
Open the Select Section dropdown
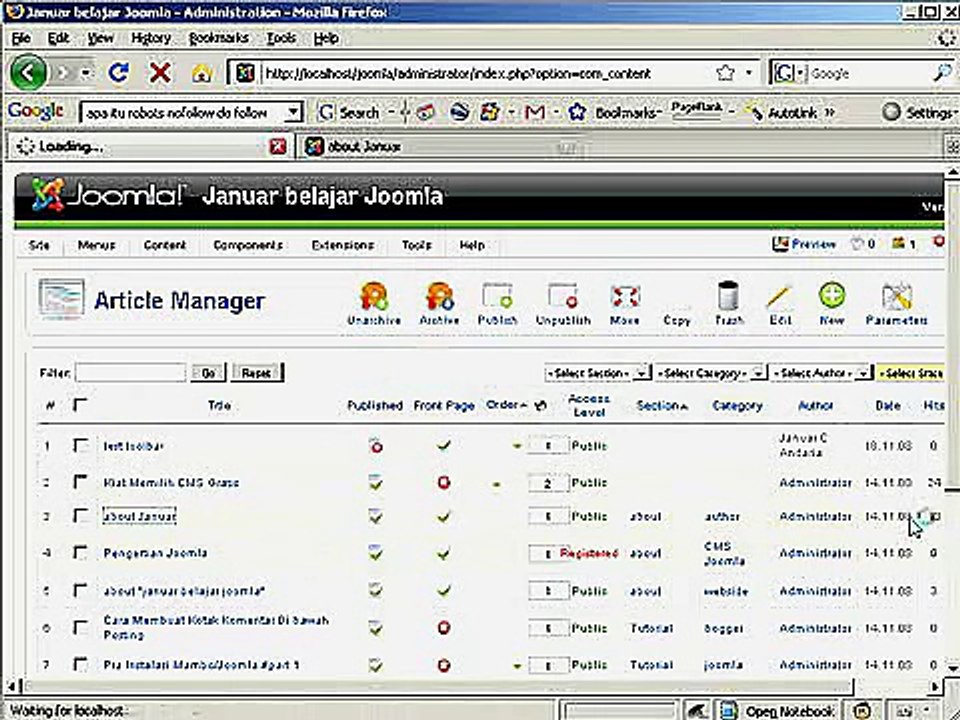click(597, 373)
